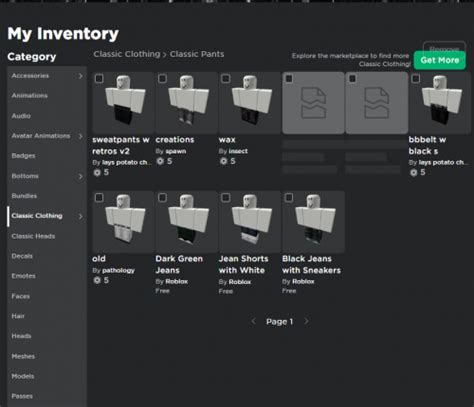Open the old pants thumbnail
This screenshot has height=407, width=474.
pyautogui.click(x=123, y=222)
